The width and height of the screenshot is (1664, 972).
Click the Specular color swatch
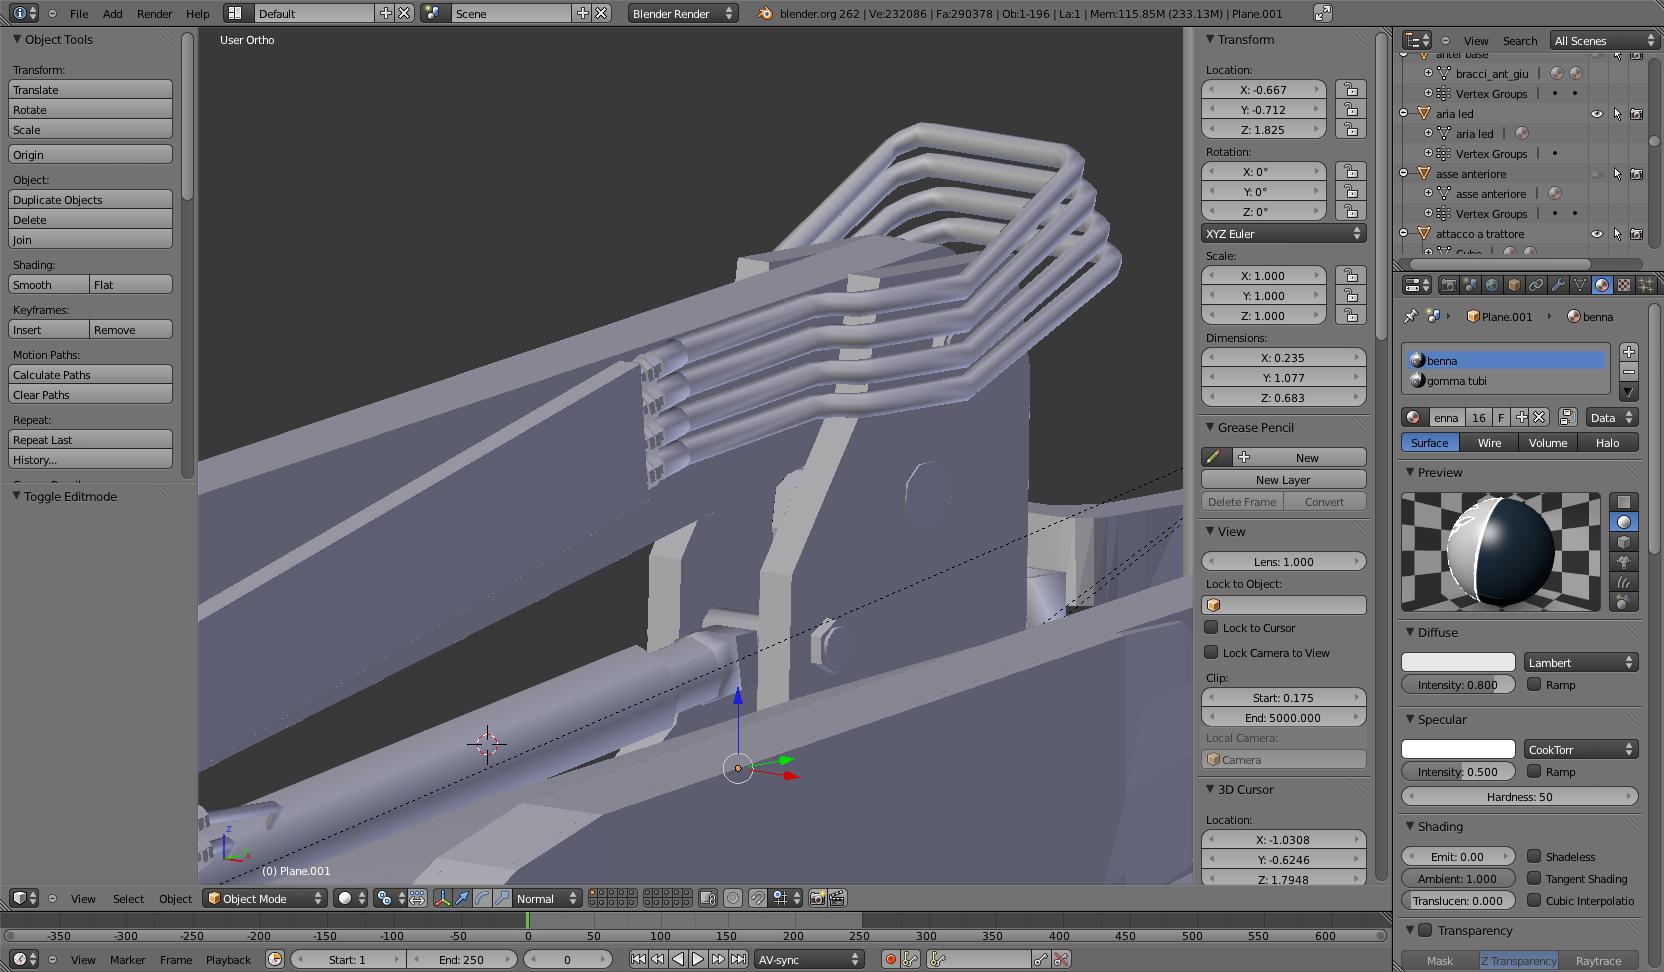[1458, 749]
